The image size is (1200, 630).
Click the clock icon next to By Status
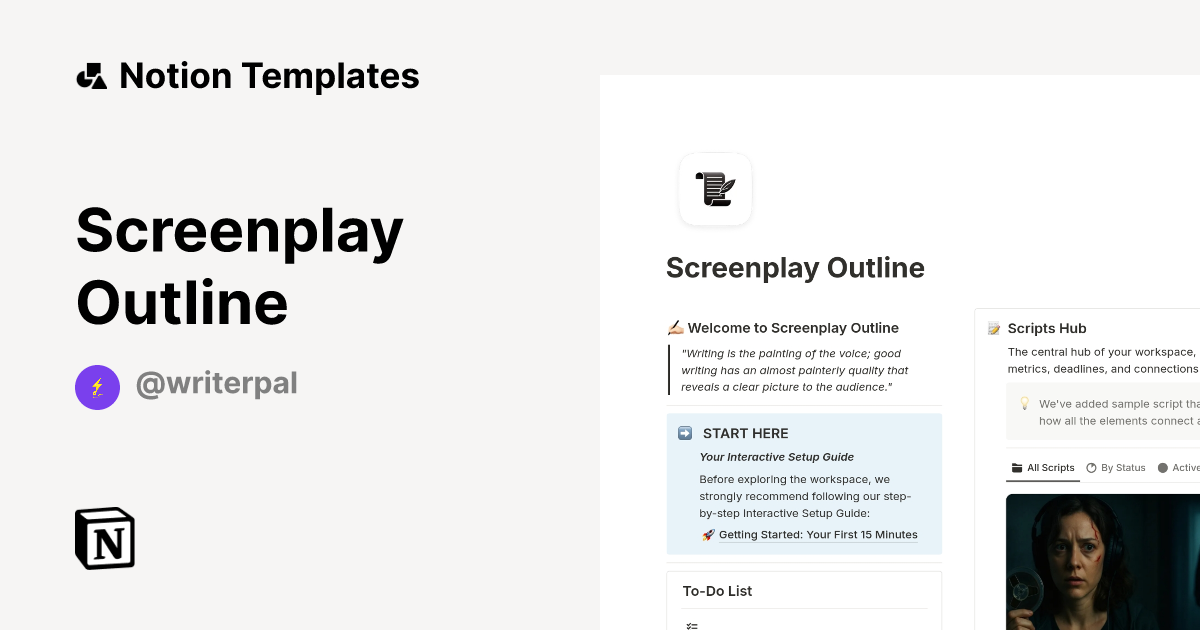click(1091, 467)
